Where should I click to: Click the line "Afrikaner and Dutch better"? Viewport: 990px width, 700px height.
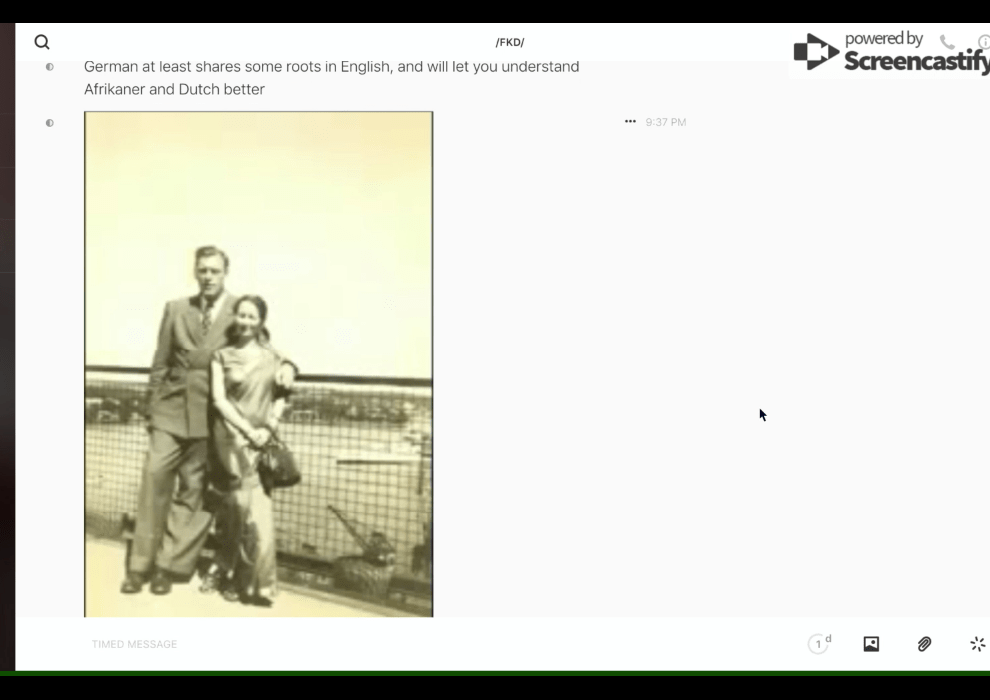click(174, 89)
